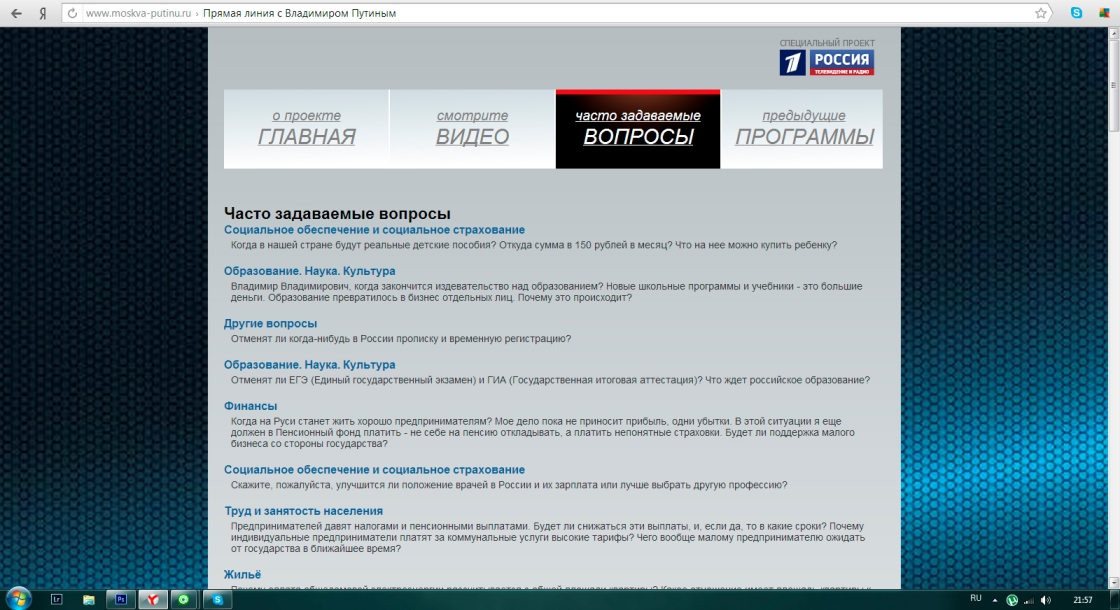Open the ГЛАВНАЯ tab
Image resolution: width=1120 pixels, height=610 pixels.
[306, 129]
